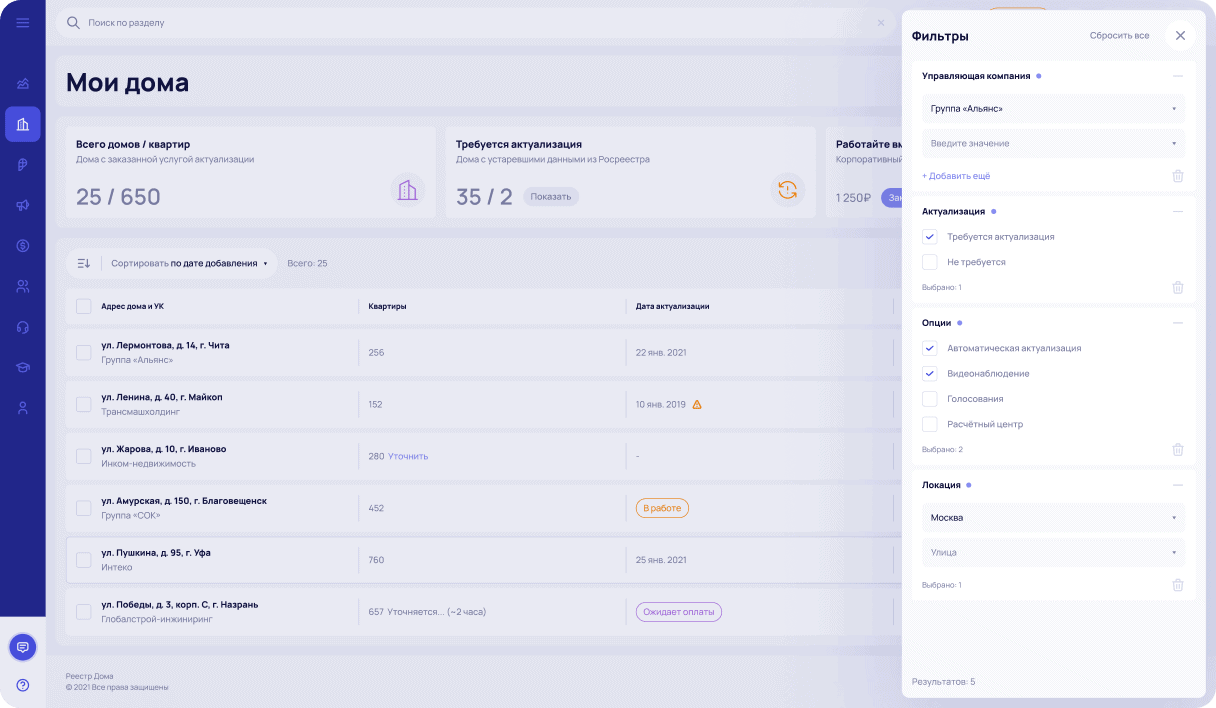Open the Группа «Альянс» company dropdown

(x=1053, y=108)
